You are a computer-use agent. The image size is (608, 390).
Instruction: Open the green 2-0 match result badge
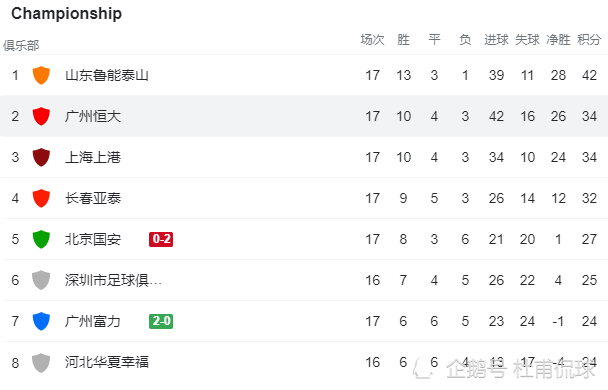point(161,321)
